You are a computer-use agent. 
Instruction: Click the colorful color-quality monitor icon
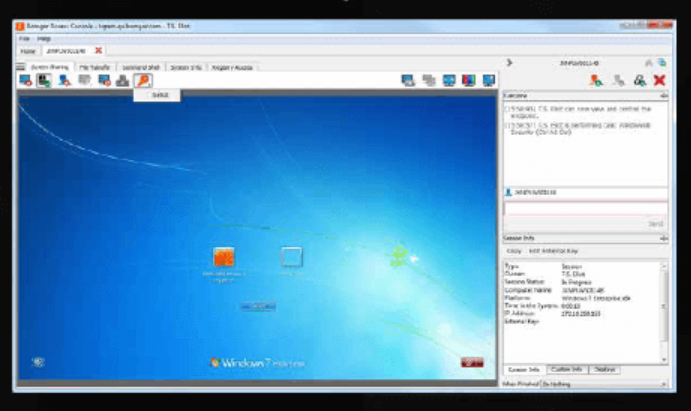468,80
